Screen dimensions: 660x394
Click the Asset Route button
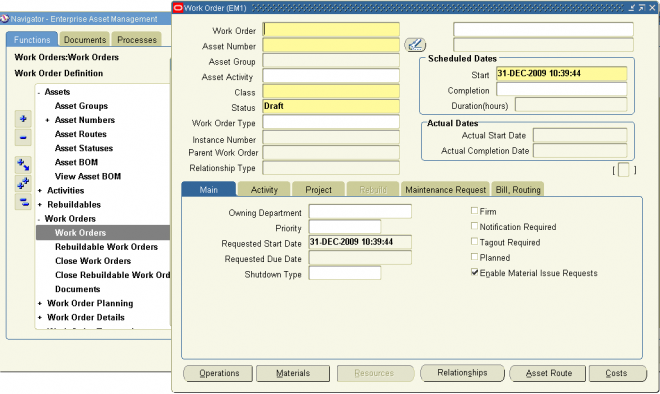coord(548,373)
